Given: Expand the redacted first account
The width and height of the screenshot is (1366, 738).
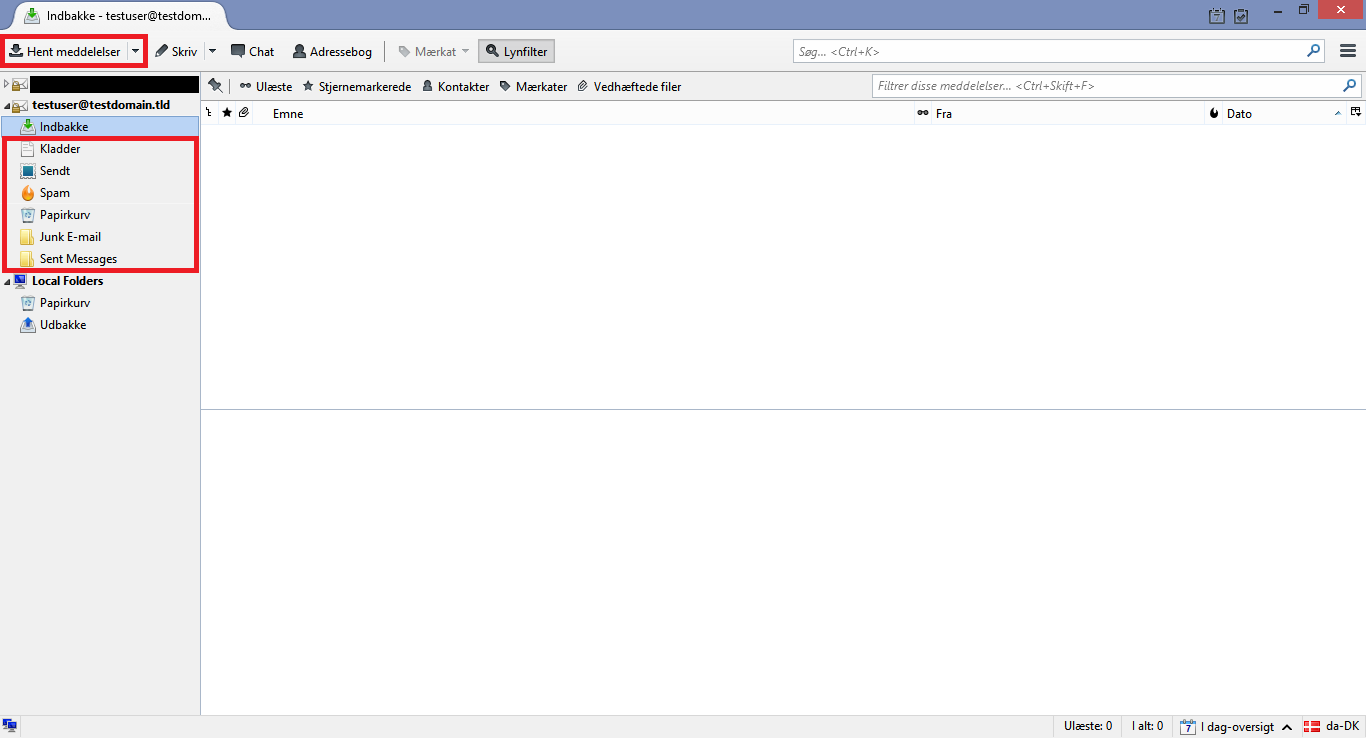Looking at the screenshot, I should pos(6,84).
